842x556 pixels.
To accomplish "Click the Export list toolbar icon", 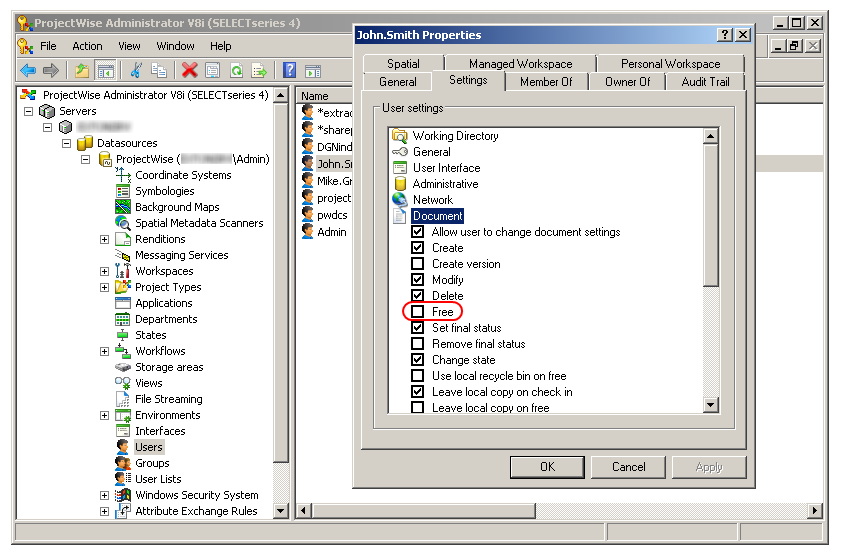I will click(259, 70).
